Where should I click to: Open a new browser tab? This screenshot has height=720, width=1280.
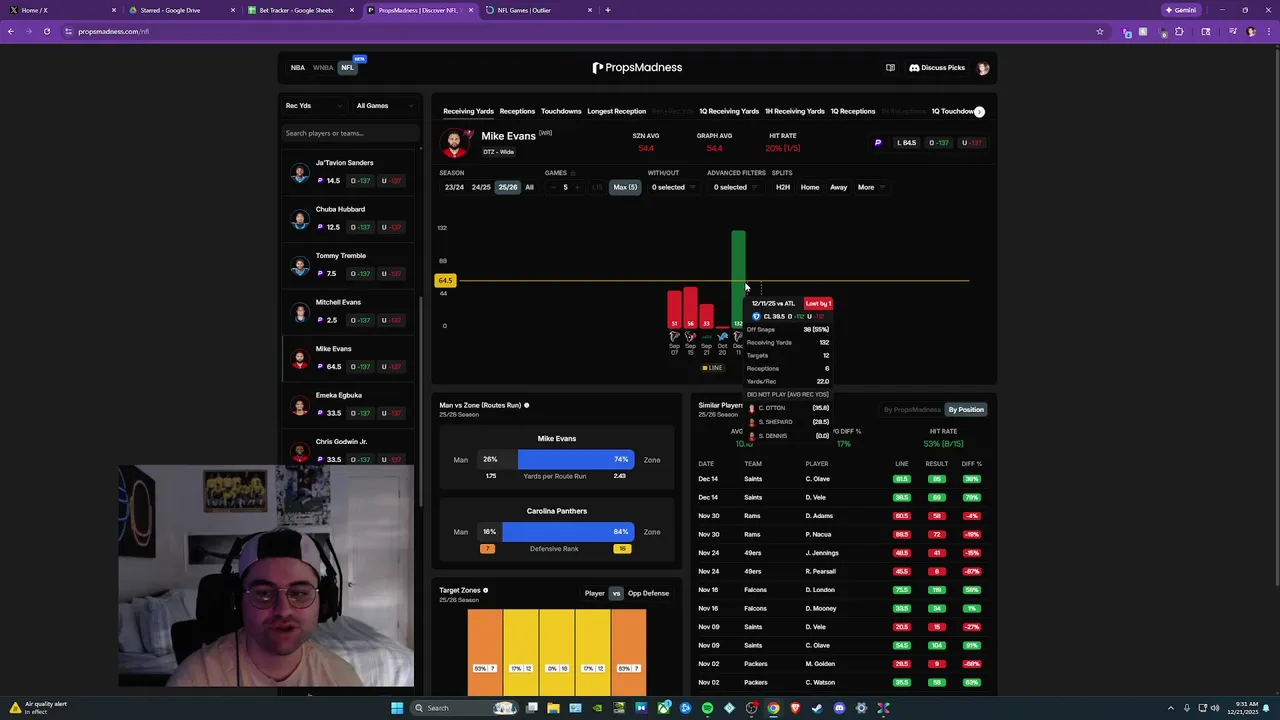pos(607,10)
